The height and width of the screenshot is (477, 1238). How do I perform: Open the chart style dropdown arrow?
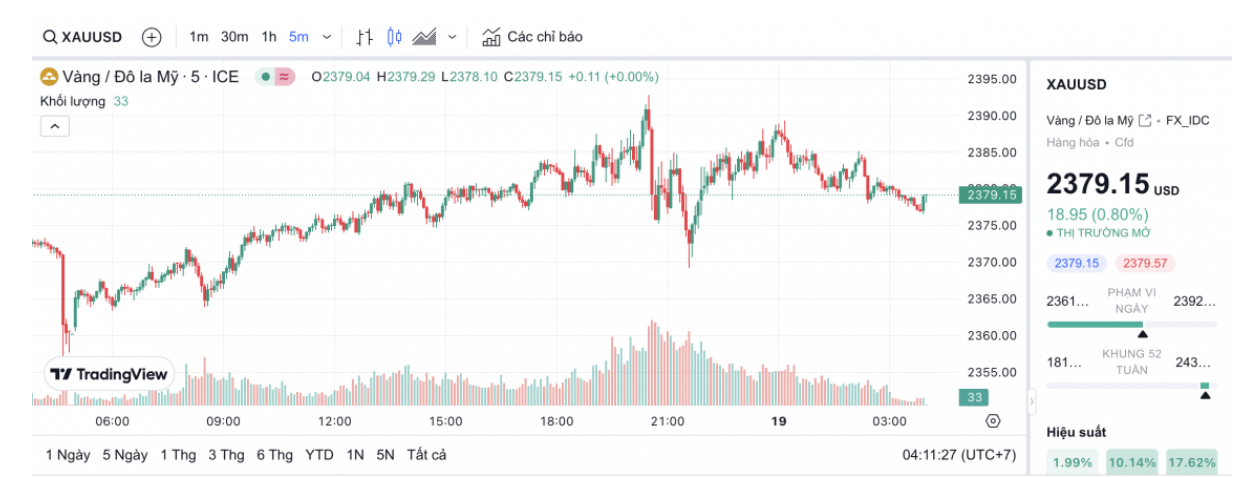point(452,37)
